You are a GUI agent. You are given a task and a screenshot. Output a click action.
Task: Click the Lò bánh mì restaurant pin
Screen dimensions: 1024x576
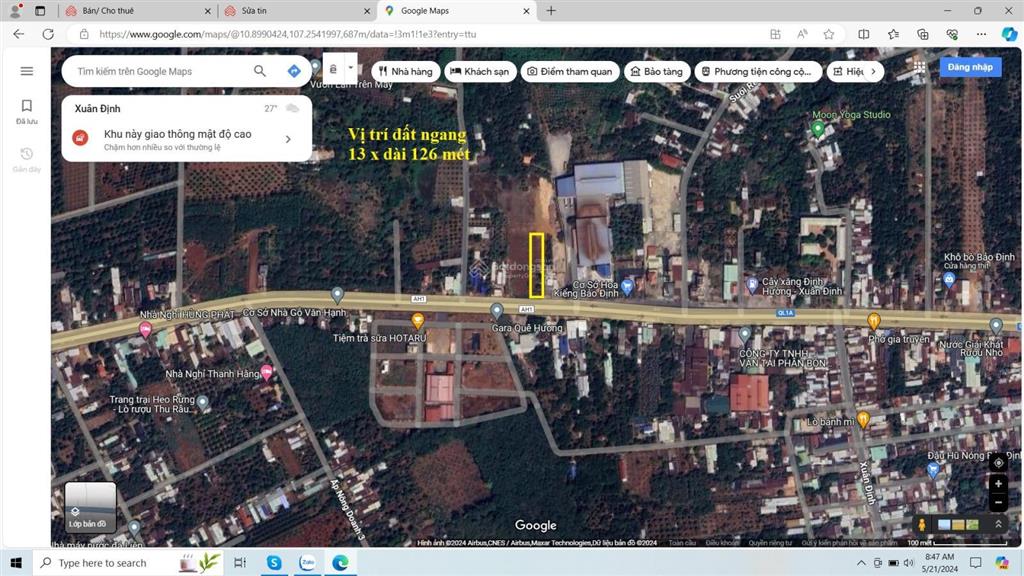tap(863, 419)
